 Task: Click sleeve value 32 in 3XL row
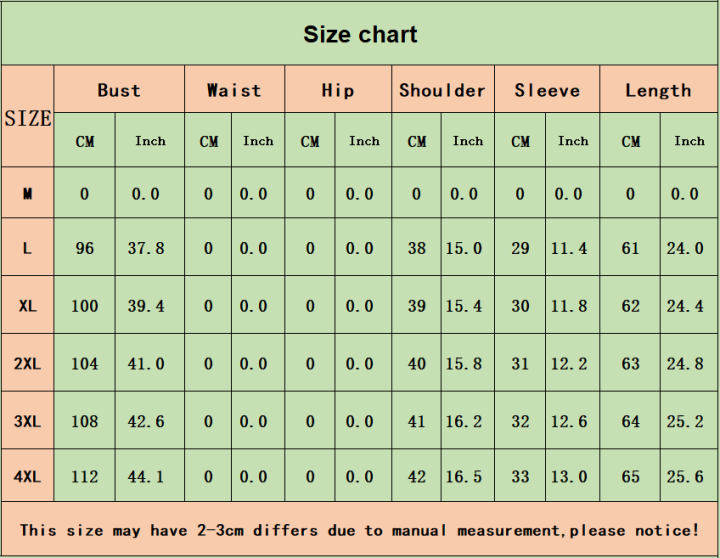click(x=520, y=421)
